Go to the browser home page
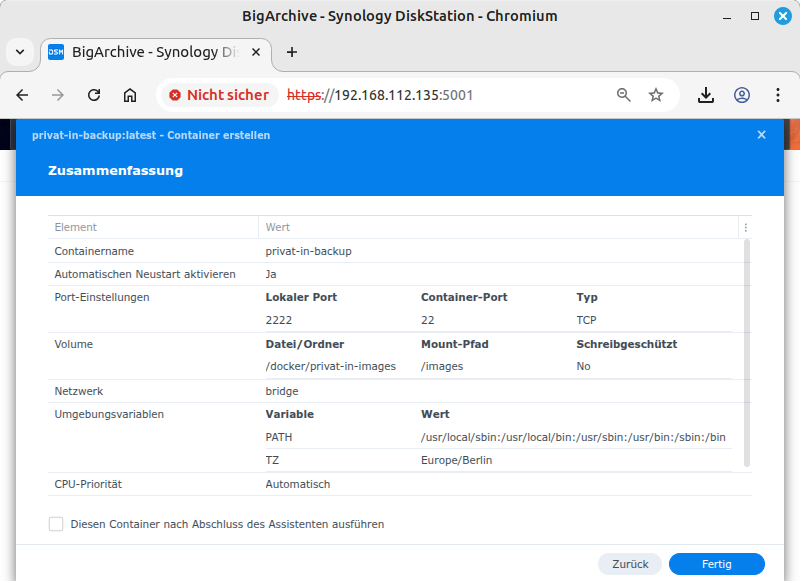The image size is (800, 581). 130,95
